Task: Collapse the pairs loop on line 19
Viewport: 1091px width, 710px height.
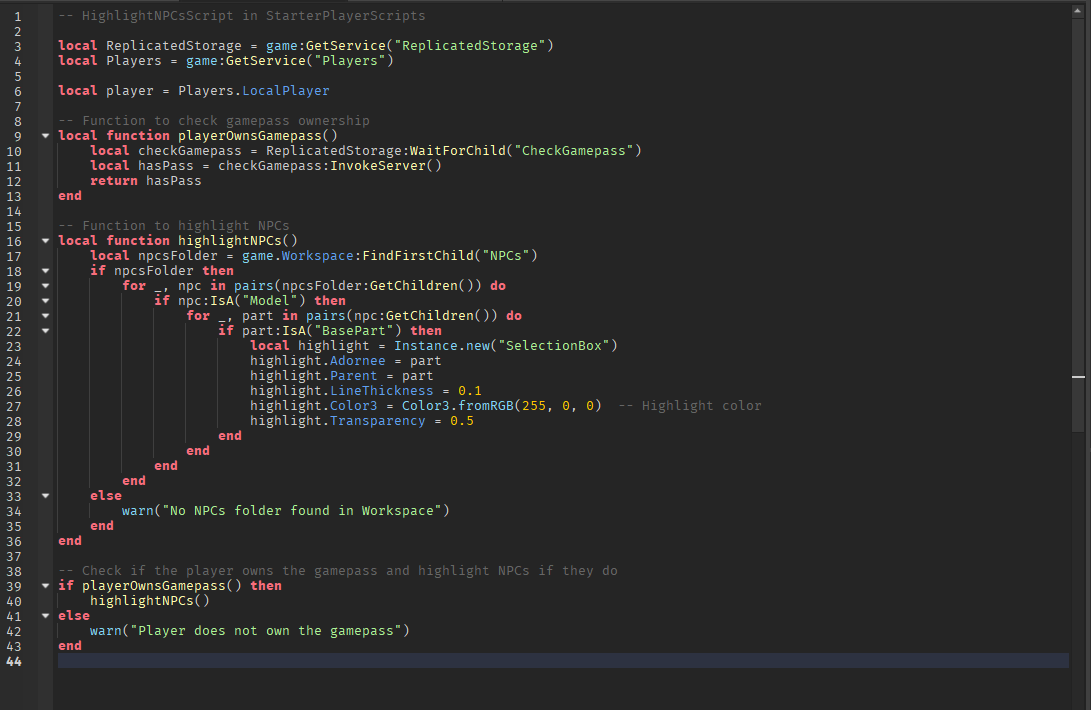Action: point(44,285)
